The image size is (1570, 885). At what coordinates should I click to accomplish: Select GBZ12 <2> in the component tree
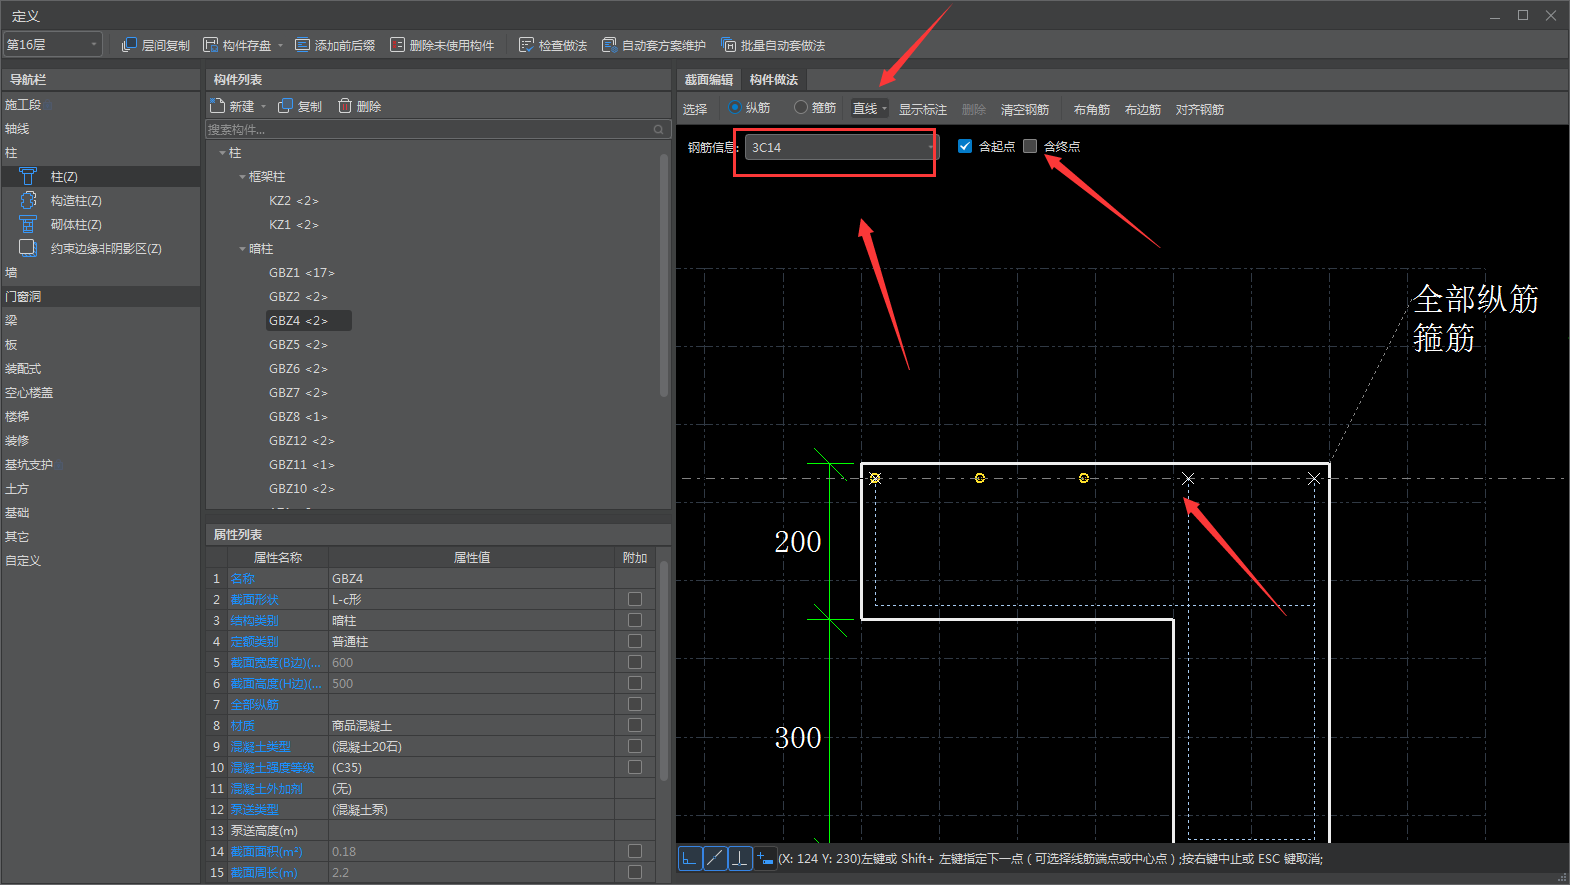[301, 441]
